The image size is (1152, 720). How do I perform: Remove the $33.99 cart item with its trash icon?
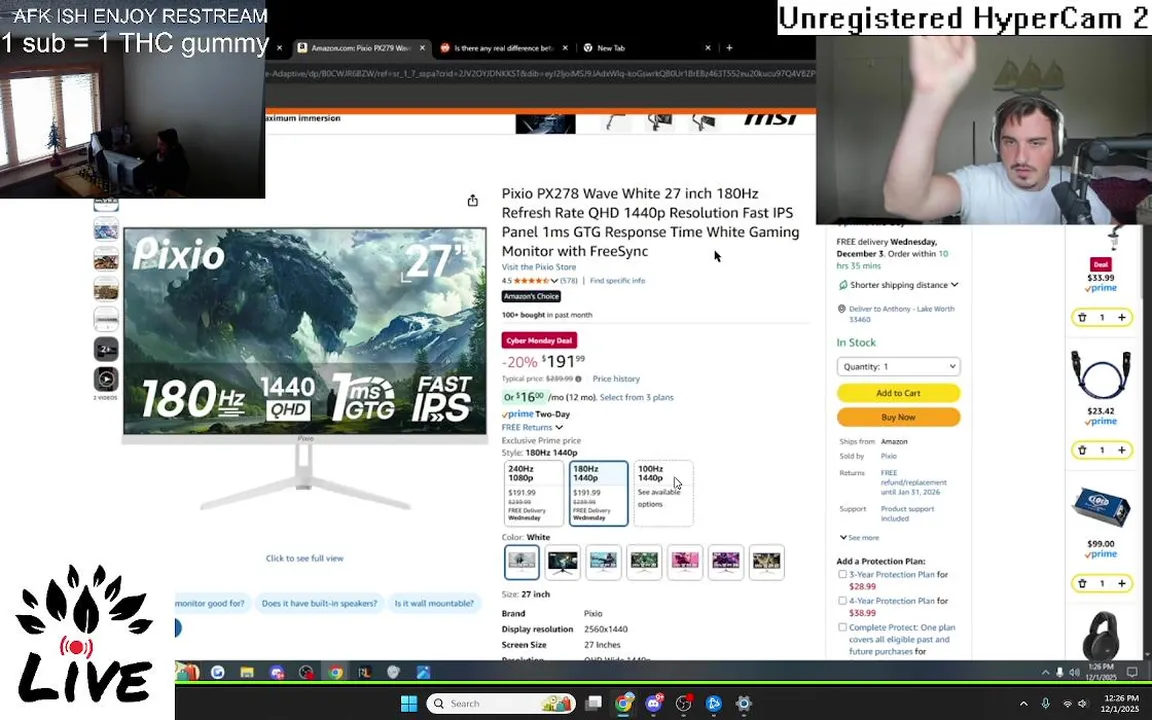[1082, 317]
